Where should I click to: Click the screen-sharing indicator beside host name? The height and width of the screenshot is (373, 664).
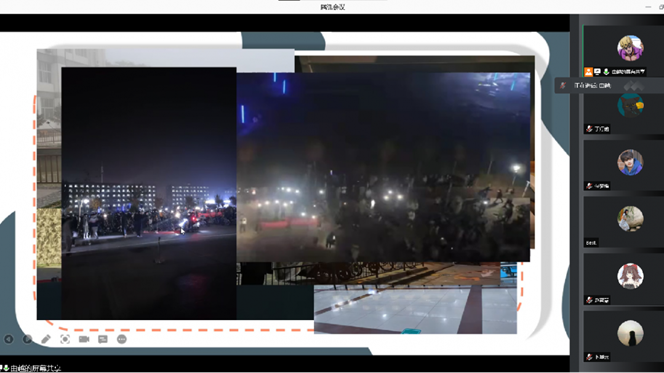pyautogui.click(x=597, y=72)
